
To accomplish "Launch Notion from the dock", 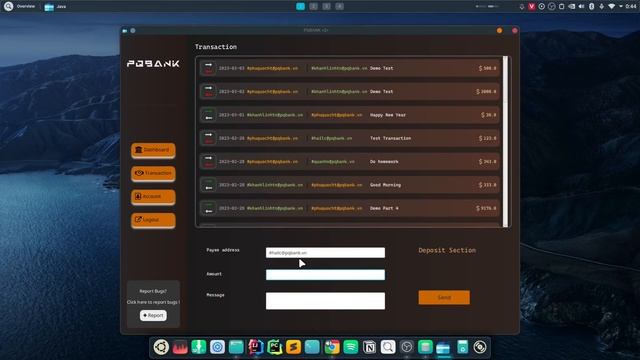I will (369, 347).
